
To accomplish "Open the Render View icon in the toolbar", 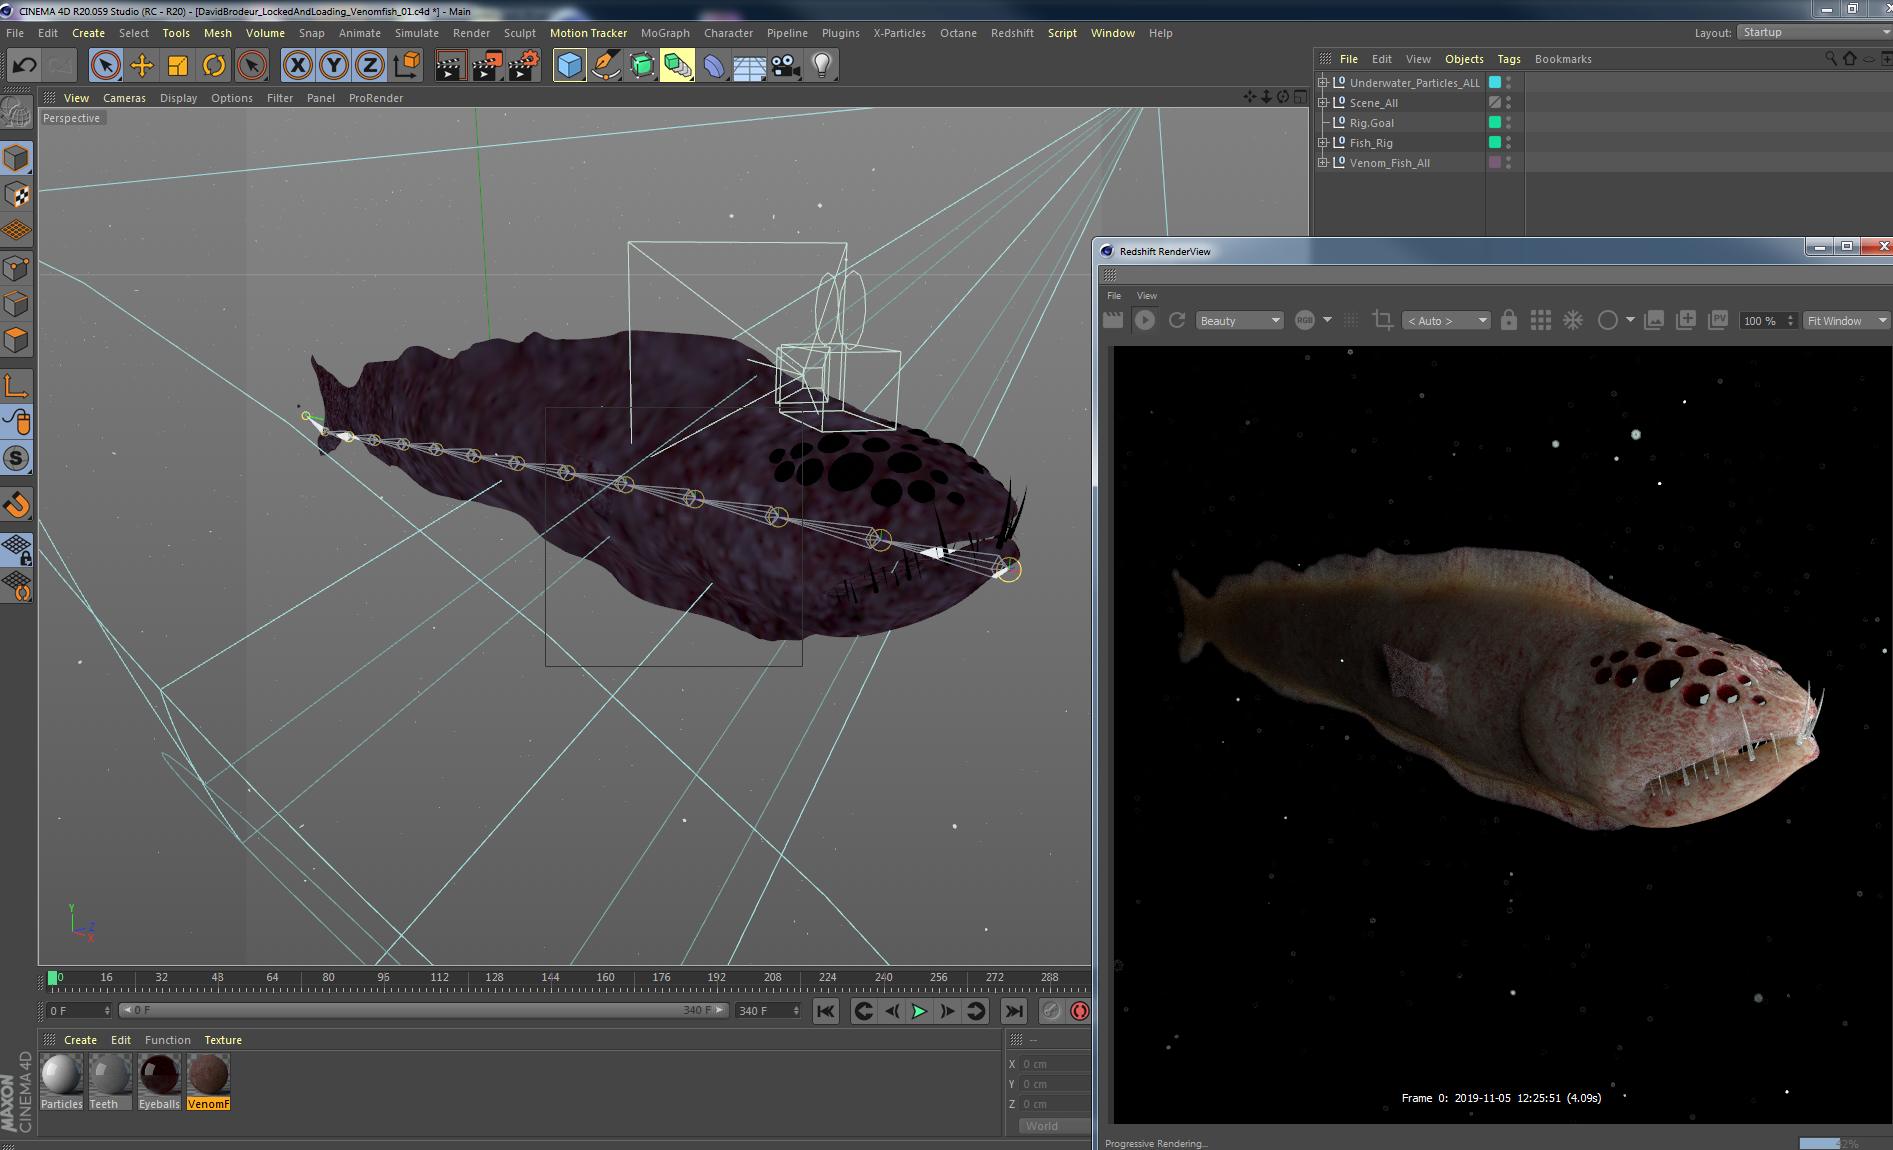I will [450, 65].
